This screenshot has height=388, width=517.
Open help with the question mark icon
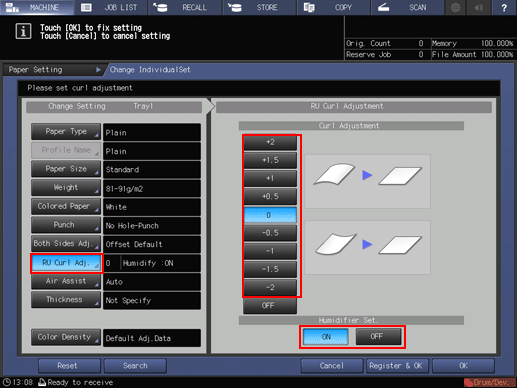(504, 7)
